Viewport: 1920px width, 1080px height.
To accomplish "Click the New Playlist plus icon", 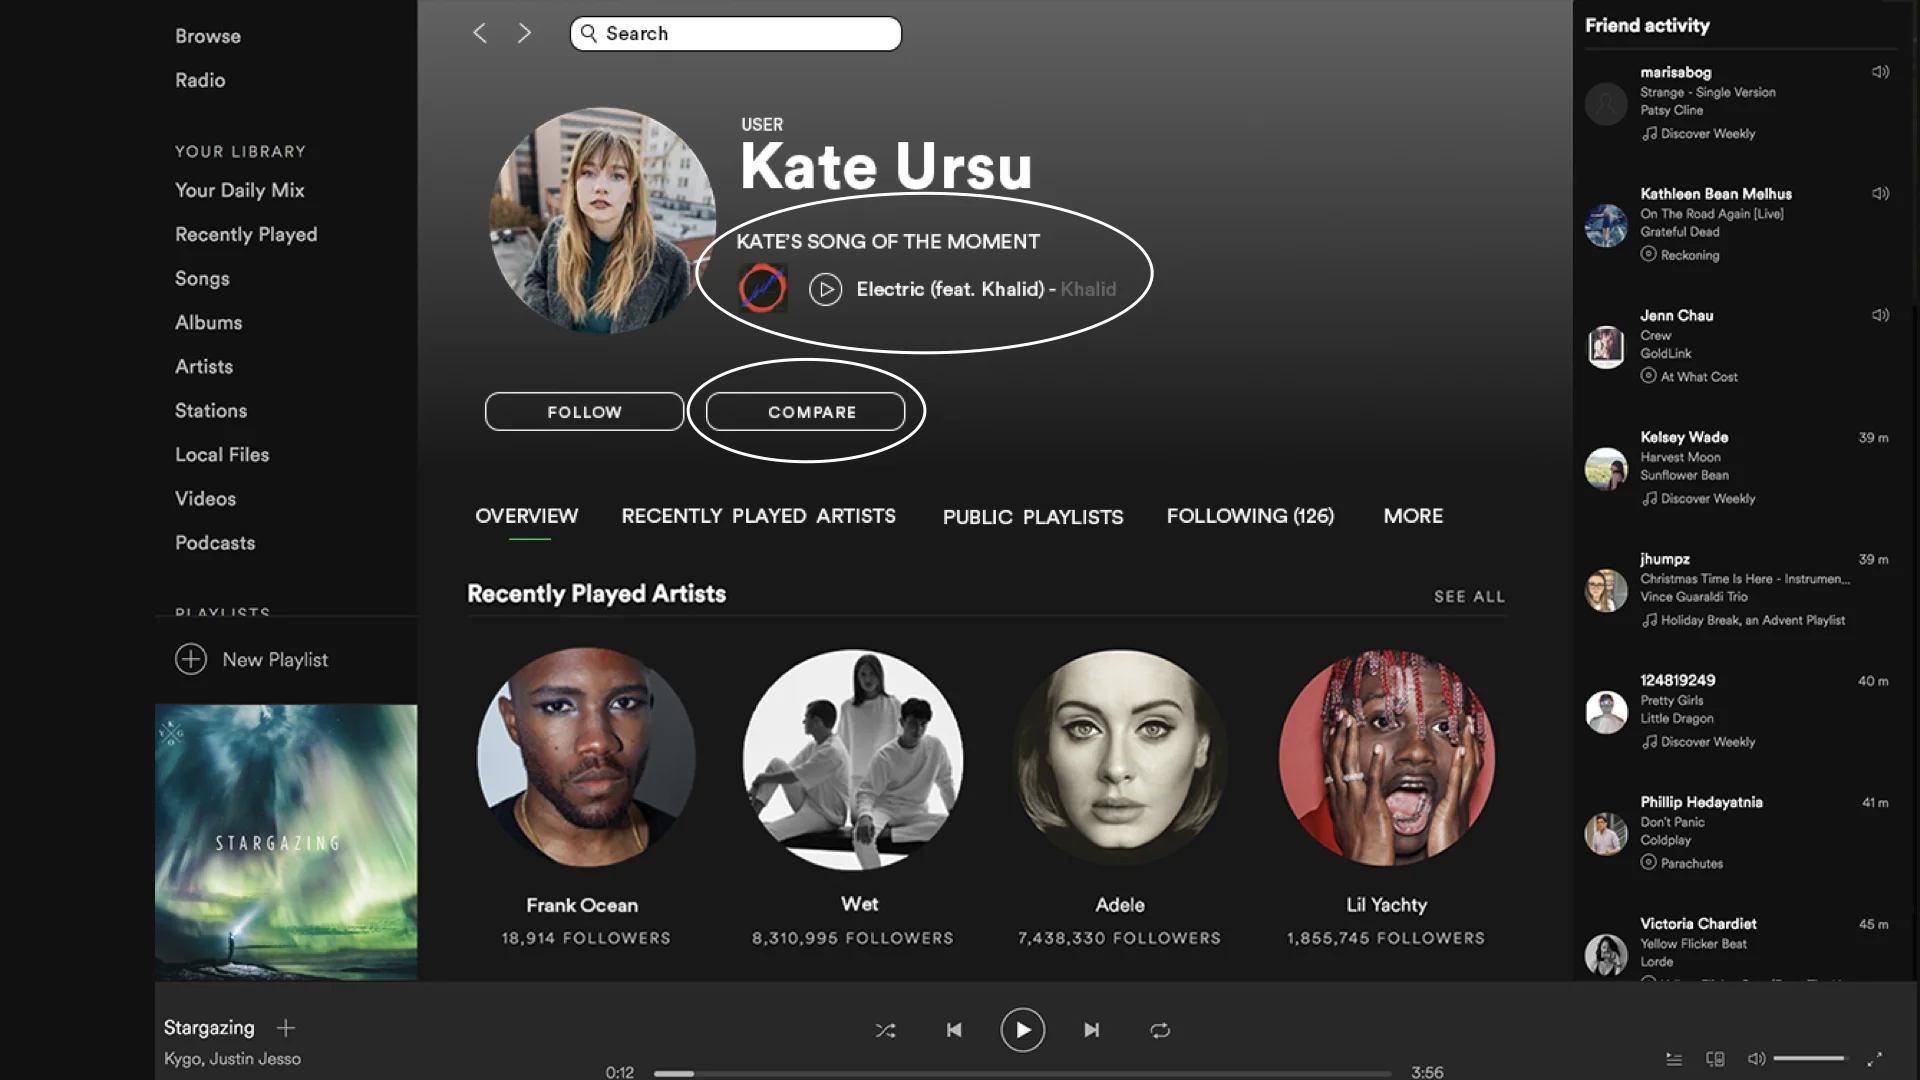I will pyautogui.click(x=191, y=659).
